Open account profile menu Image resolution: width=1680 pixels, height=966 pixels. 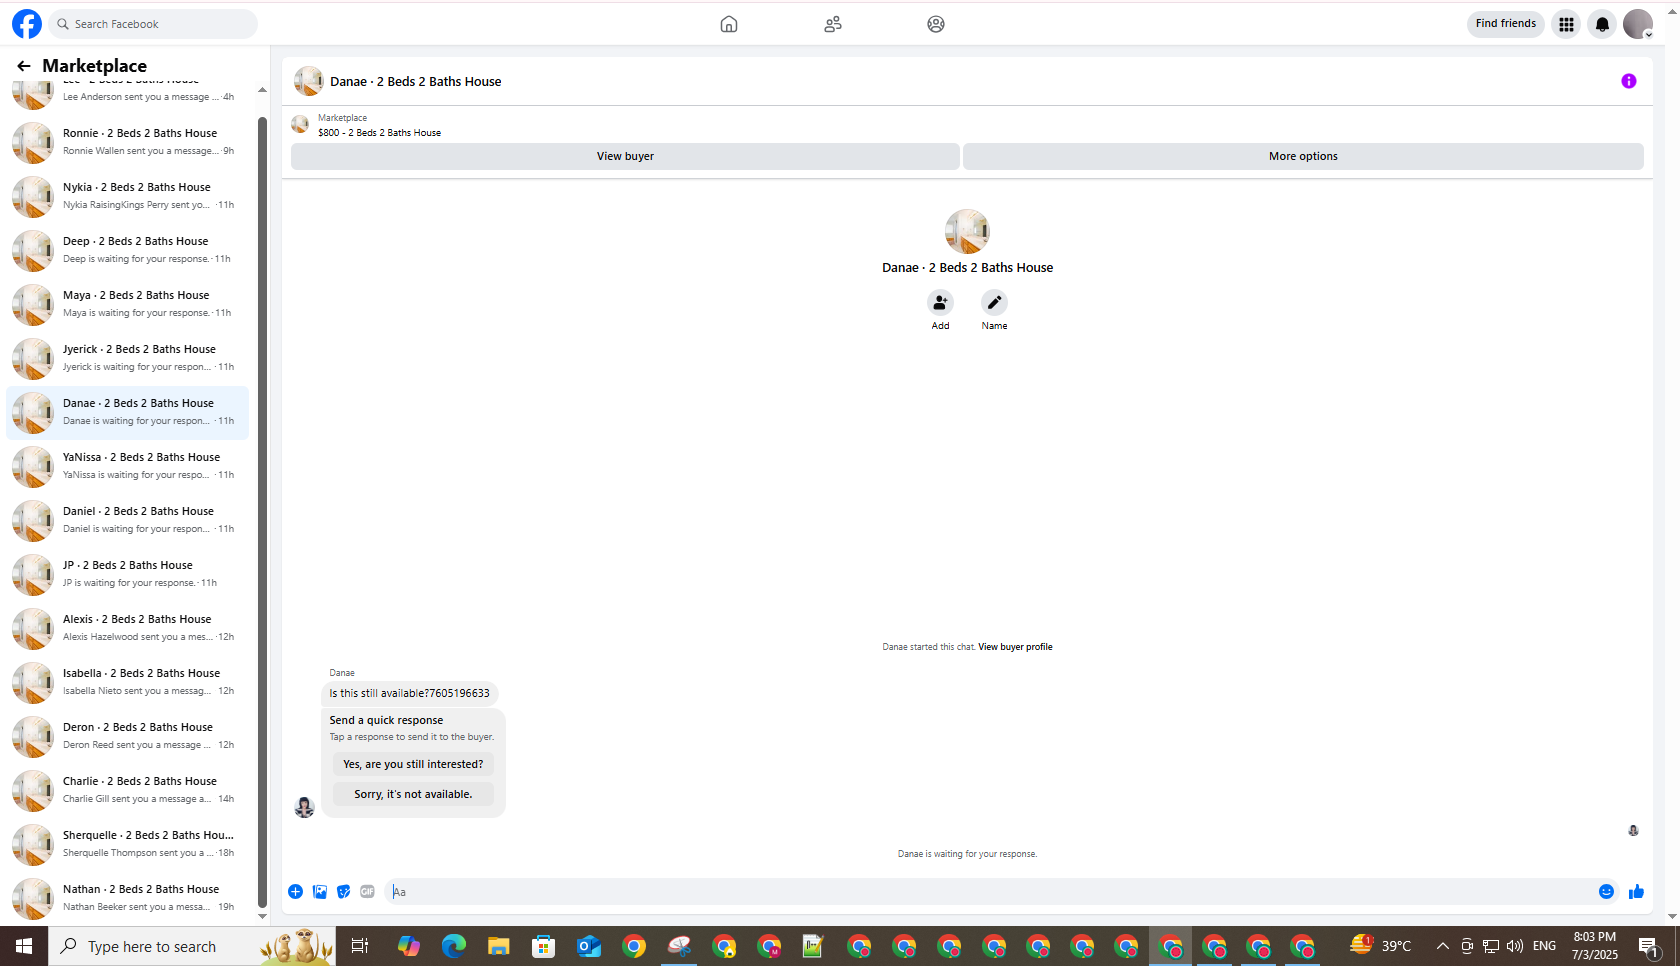[x=1638, y=24]
